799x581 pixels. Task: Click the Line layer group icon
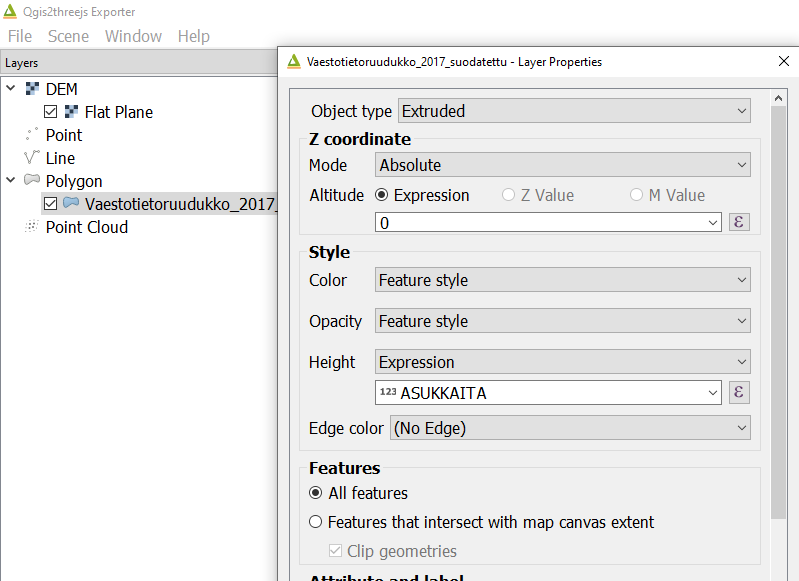[32, 158]
